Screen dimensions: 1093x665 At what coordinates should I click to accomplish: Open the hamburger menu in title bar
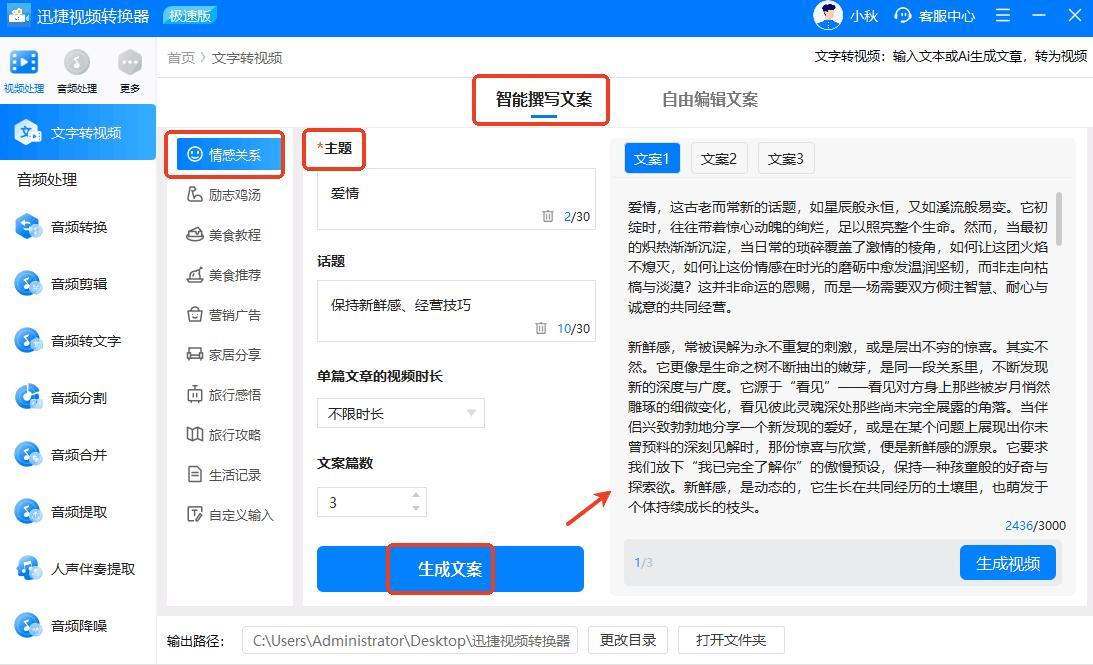click(x=1003, y=16)
